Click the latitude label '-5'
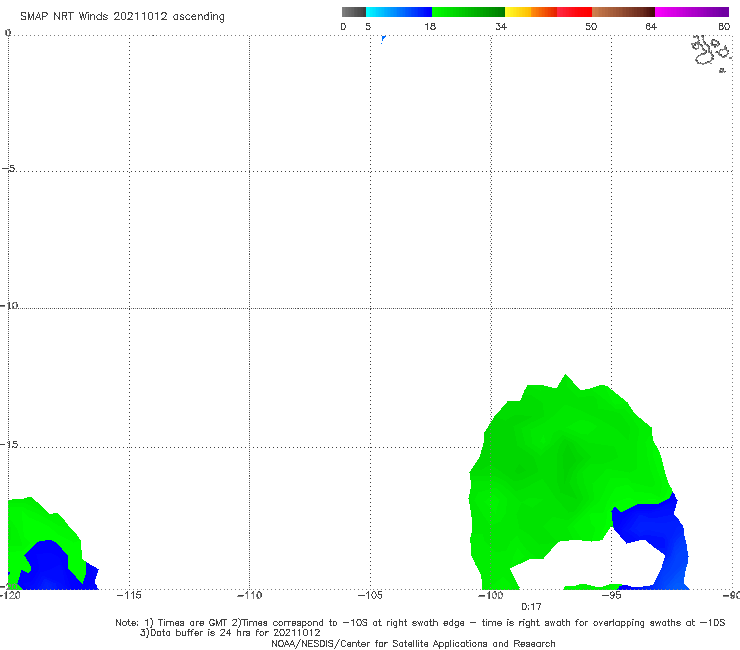 click(9, 168)
